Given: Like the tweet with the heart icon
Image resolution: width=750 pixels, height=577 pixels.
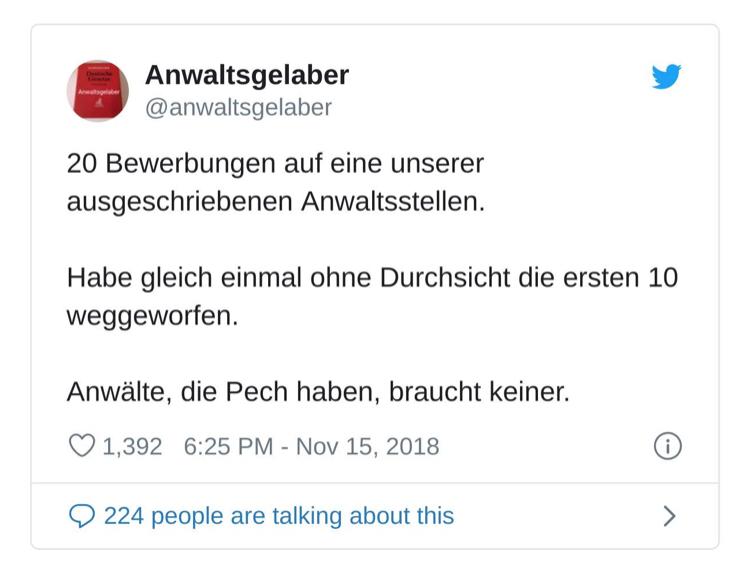Looking at the screenshot, I should pos(81,446).
